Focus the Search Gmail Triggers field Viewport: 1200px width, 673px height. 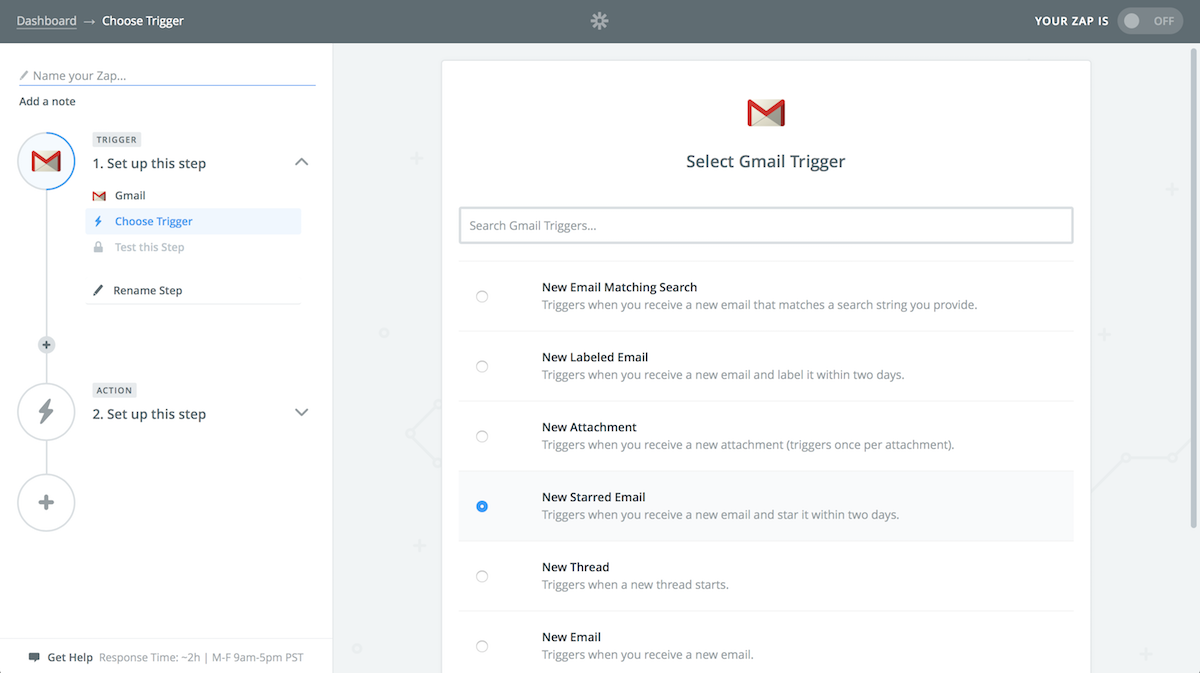point(766,225)
